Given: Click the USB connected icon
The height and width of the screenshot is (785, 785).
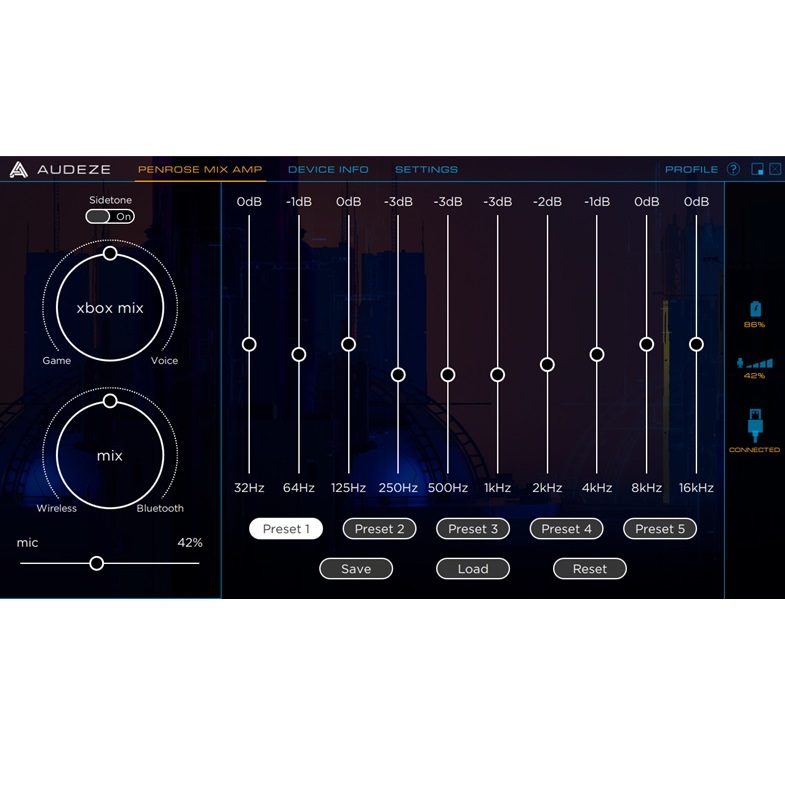Looking at the screenshot, I should 755,425.
